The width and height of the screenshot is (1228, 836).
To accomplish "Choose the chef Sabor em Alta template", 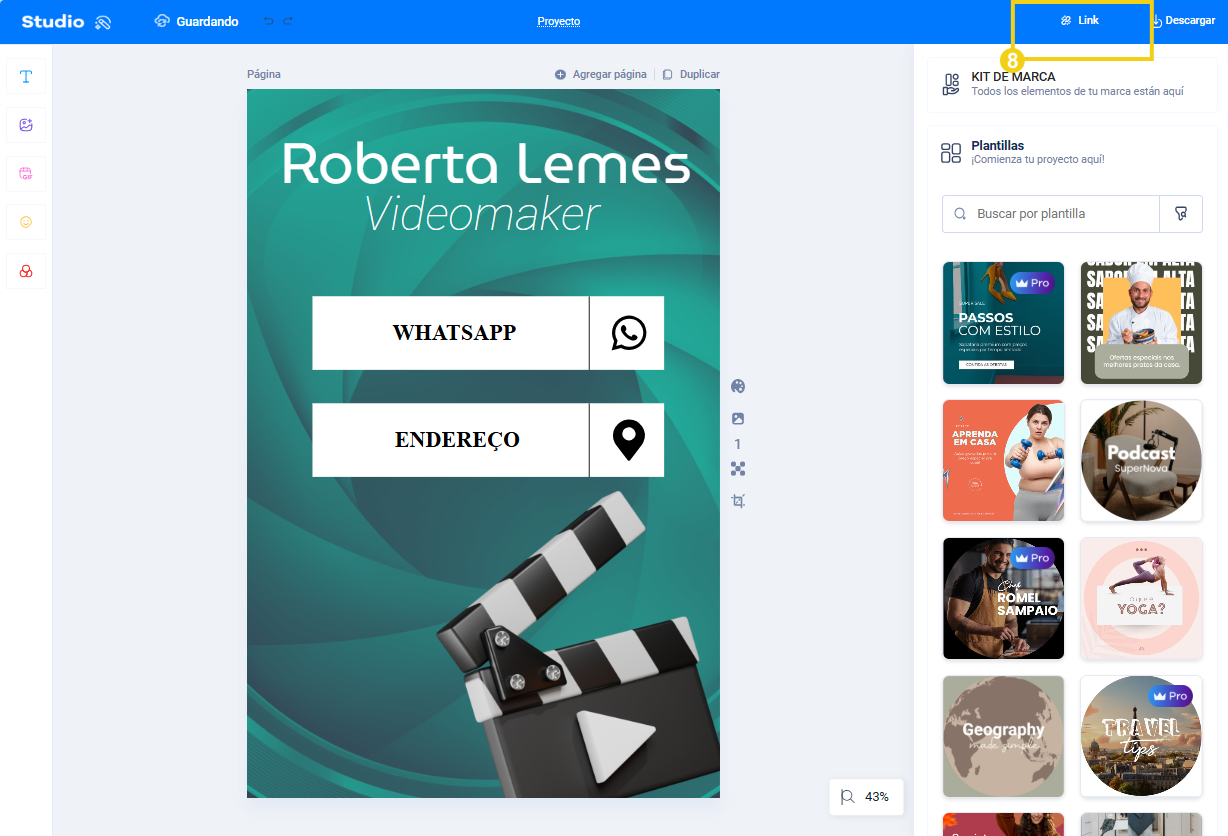I will 1141,323.
